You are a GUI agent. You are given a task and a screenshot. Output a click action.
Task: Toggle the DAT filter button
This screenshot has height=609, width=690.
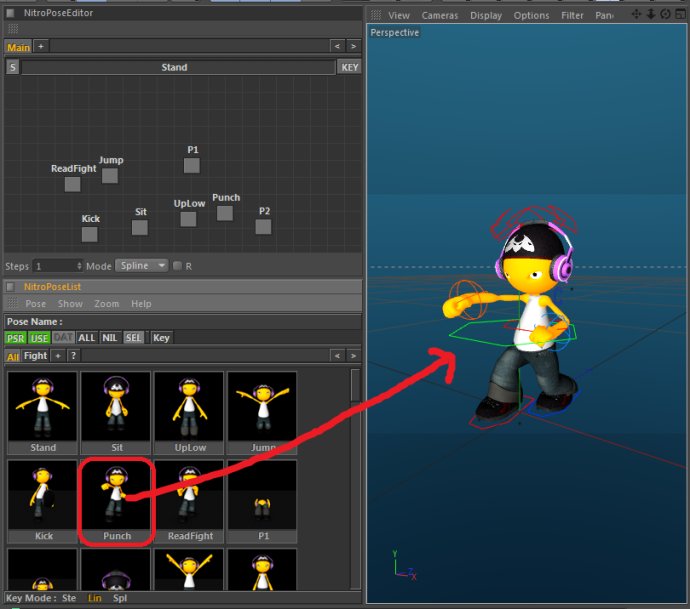63,338
